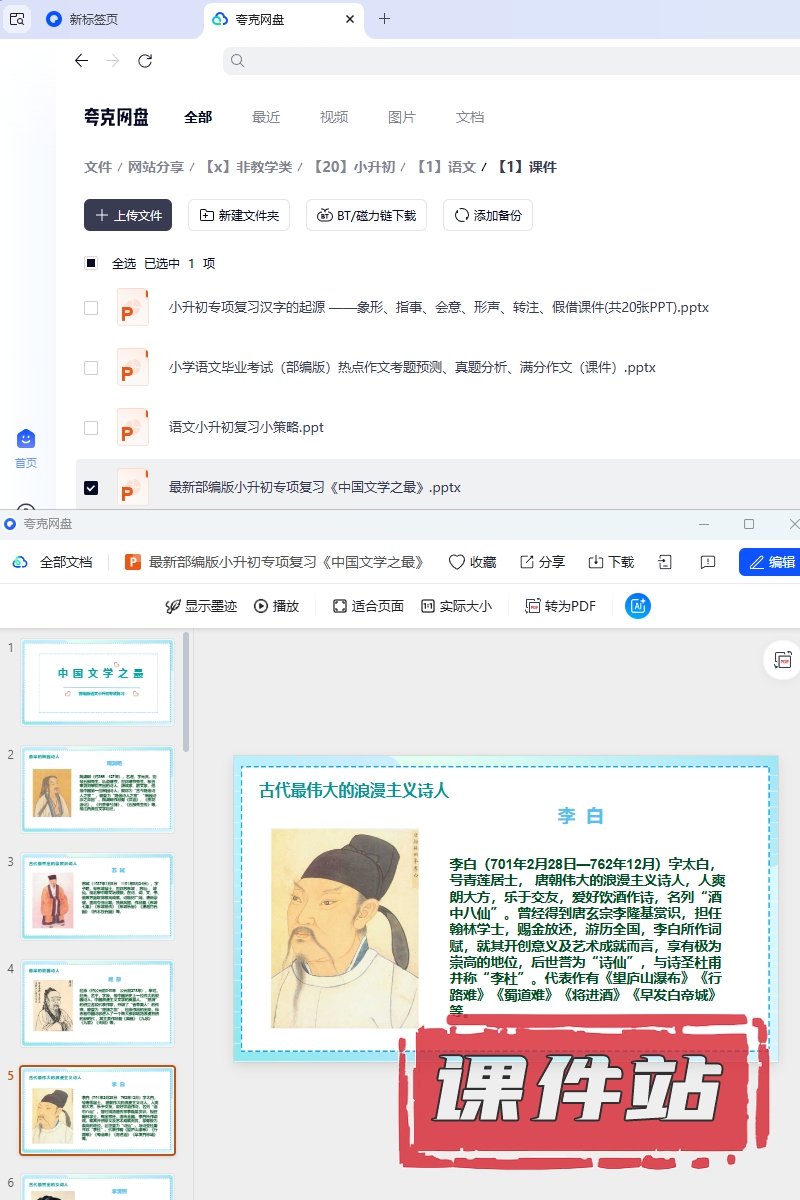Click 转为PDF convert to PDF

click(x=561, y=606)
